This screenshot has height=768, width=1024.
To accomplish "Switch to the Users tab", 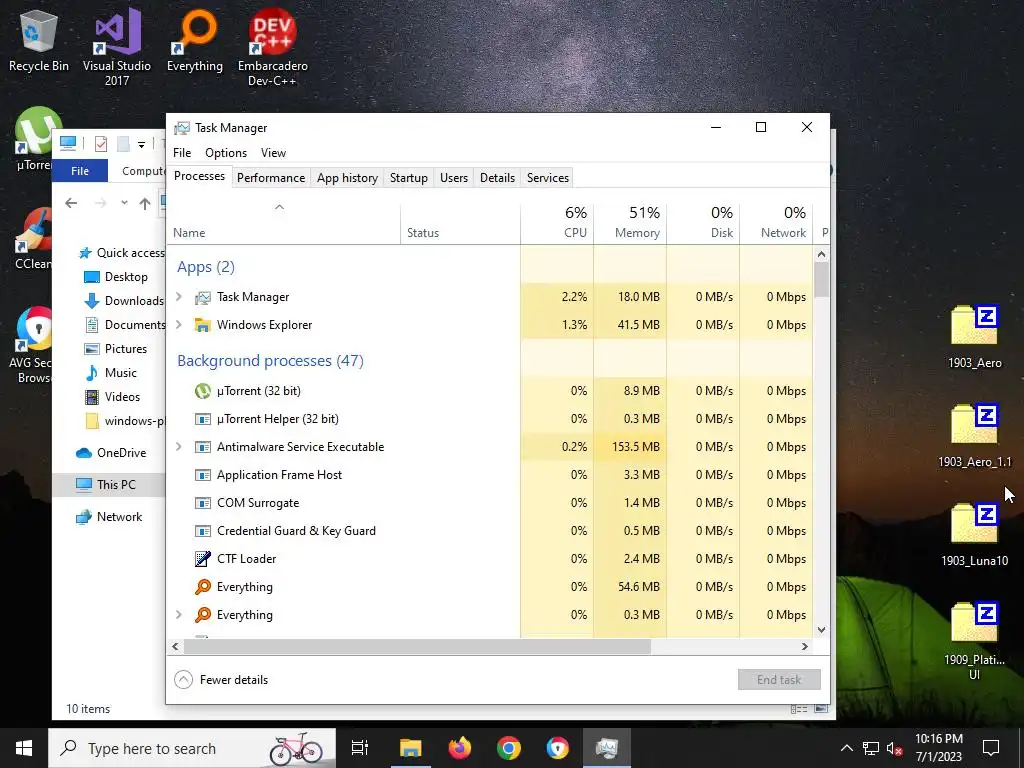I will tap(454, 178).
